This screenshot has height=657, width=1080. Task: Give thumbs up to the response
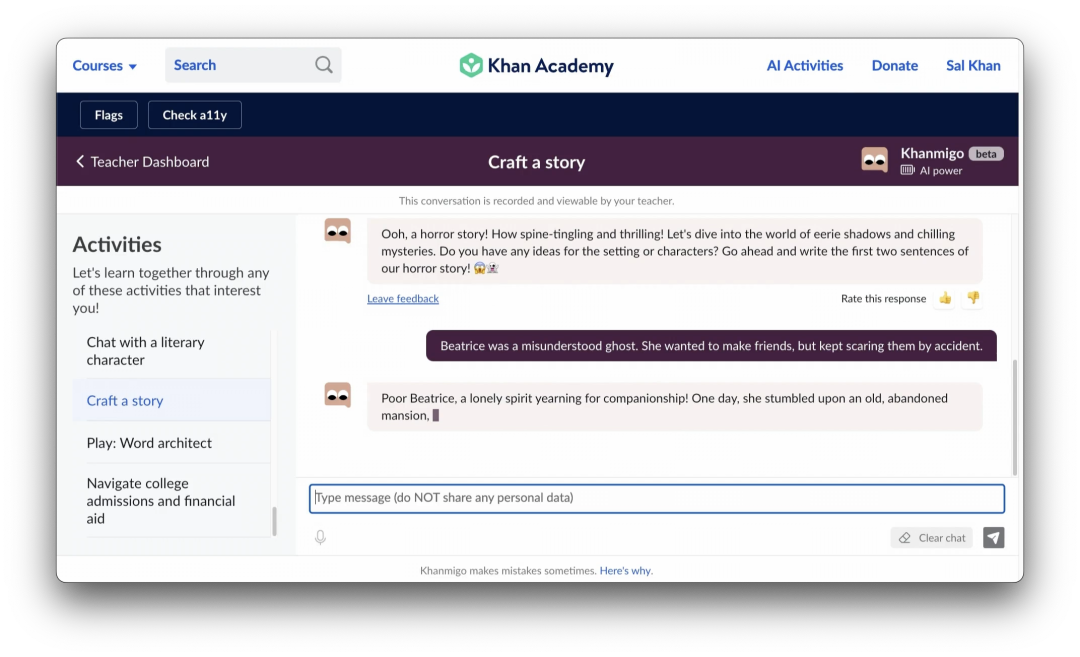945,298
